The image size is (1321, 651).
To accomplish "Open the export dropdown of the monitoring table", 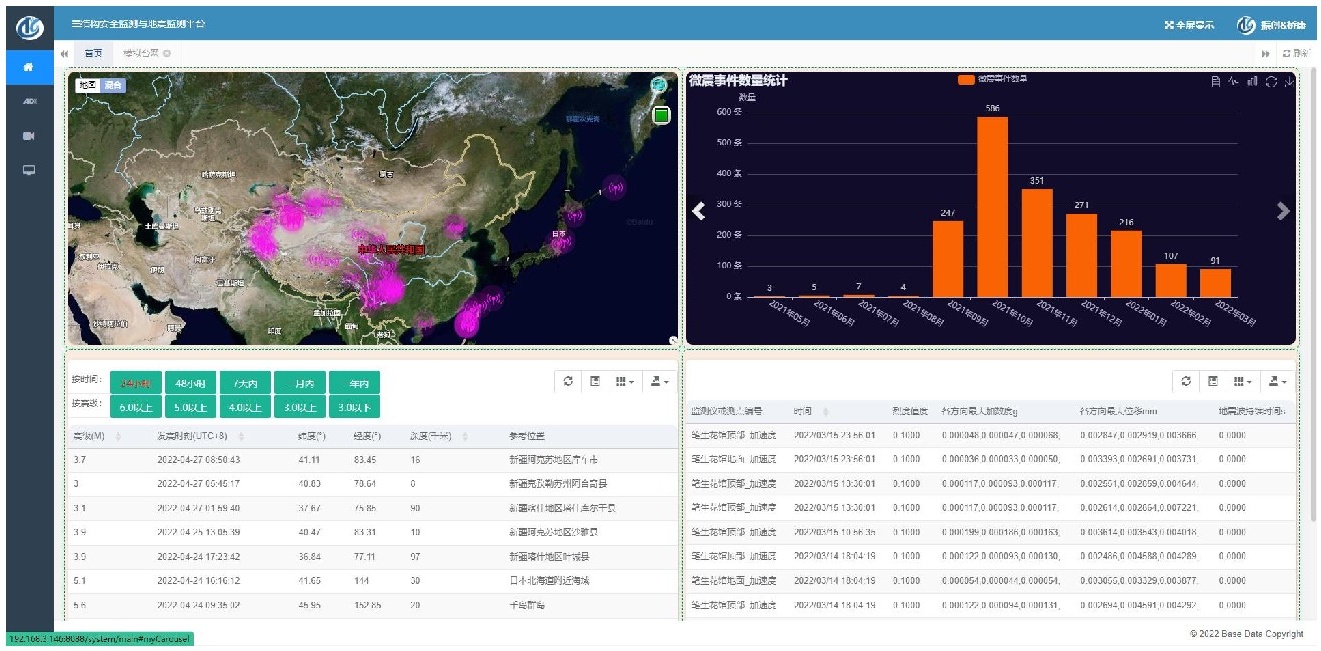I will tap(1276, 381).
